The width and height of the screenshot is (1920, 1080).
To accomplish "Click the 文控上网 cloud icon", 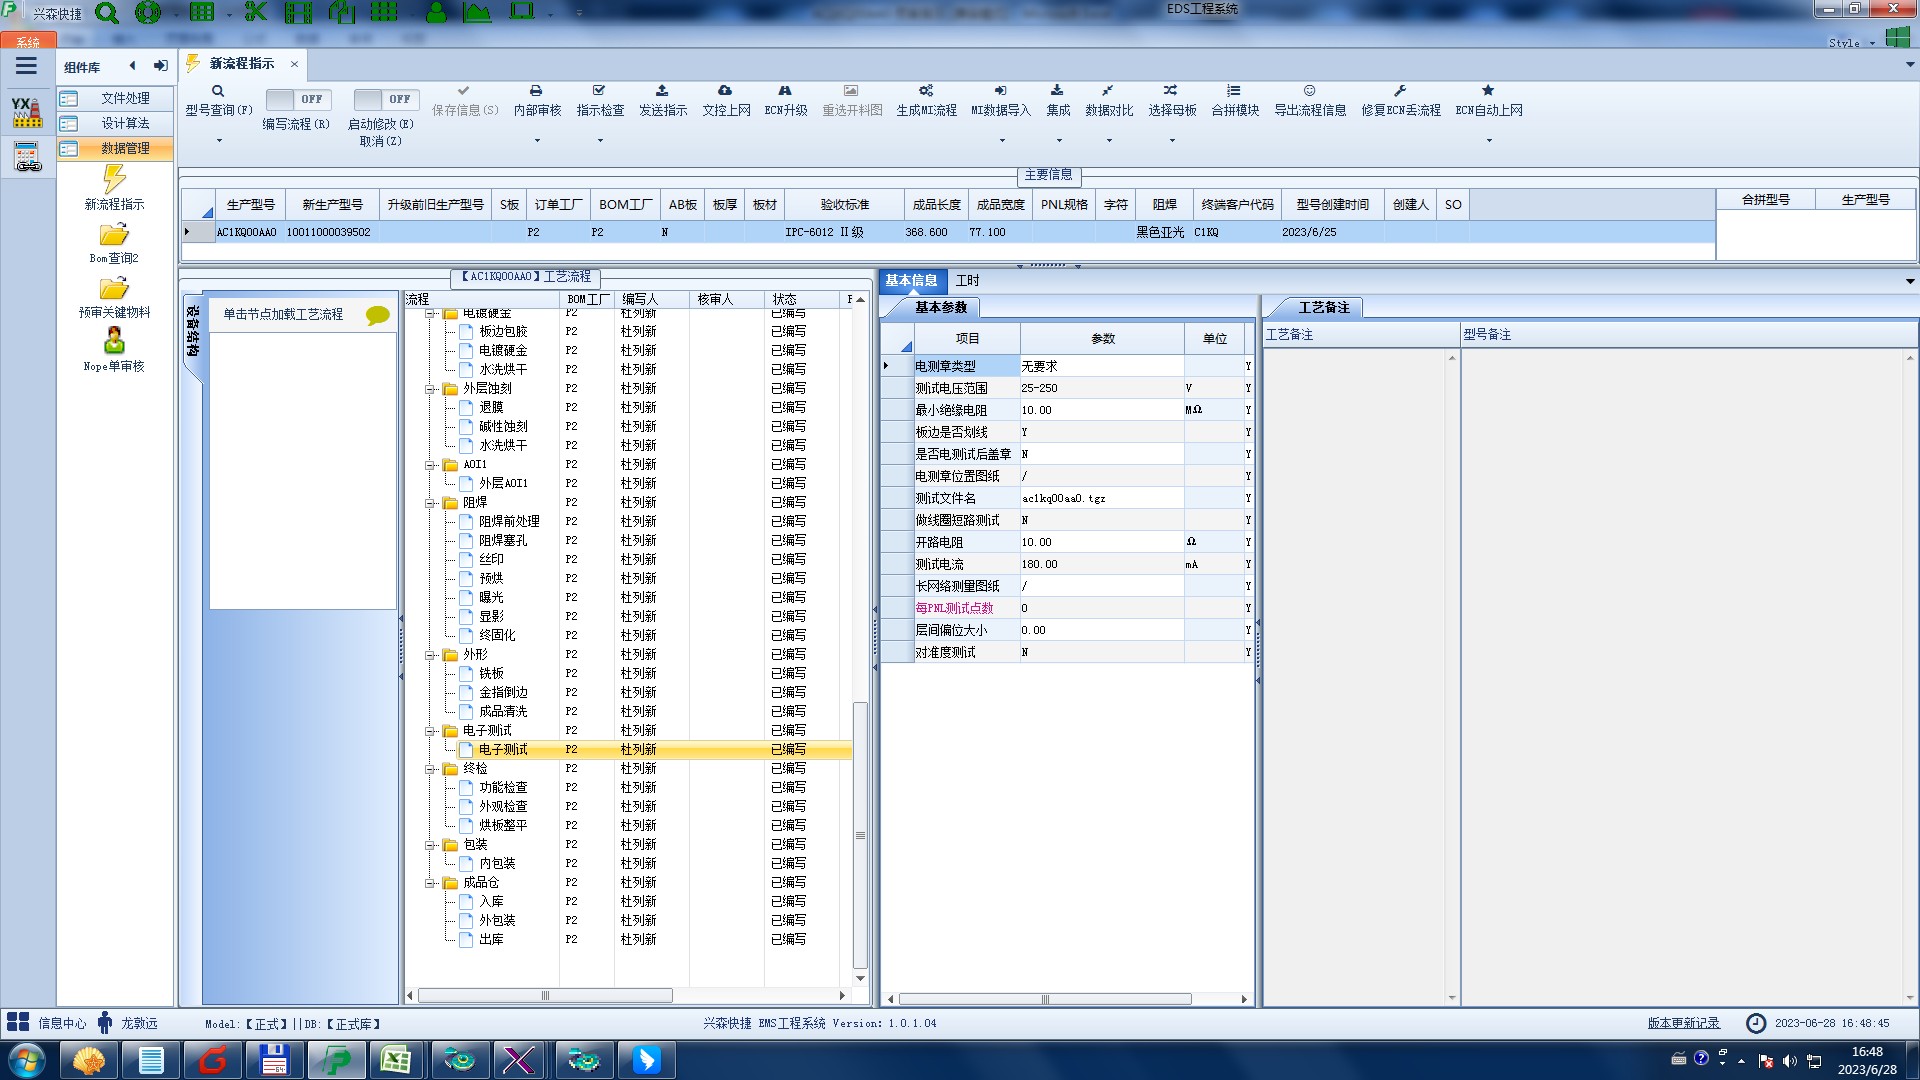I will point(725,91).
